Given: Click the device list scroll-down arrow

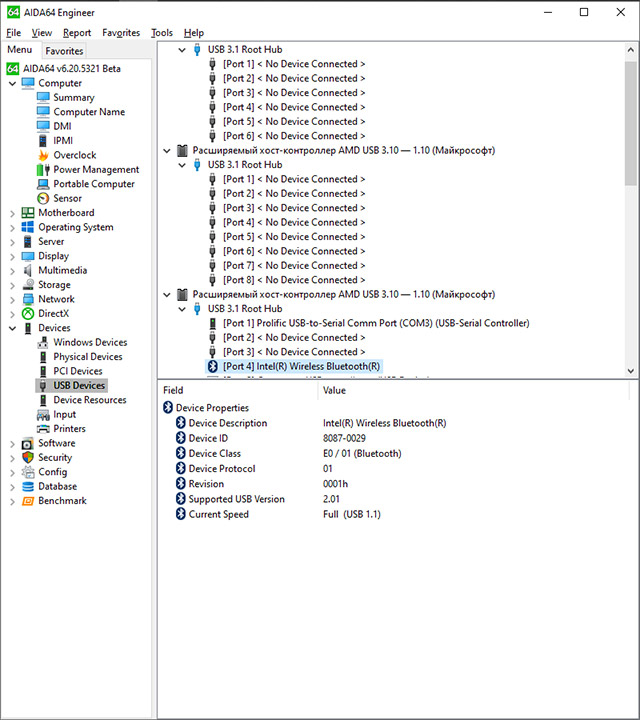Looking at the screenshot, I should pyautogui.click(x=631, y=371).
